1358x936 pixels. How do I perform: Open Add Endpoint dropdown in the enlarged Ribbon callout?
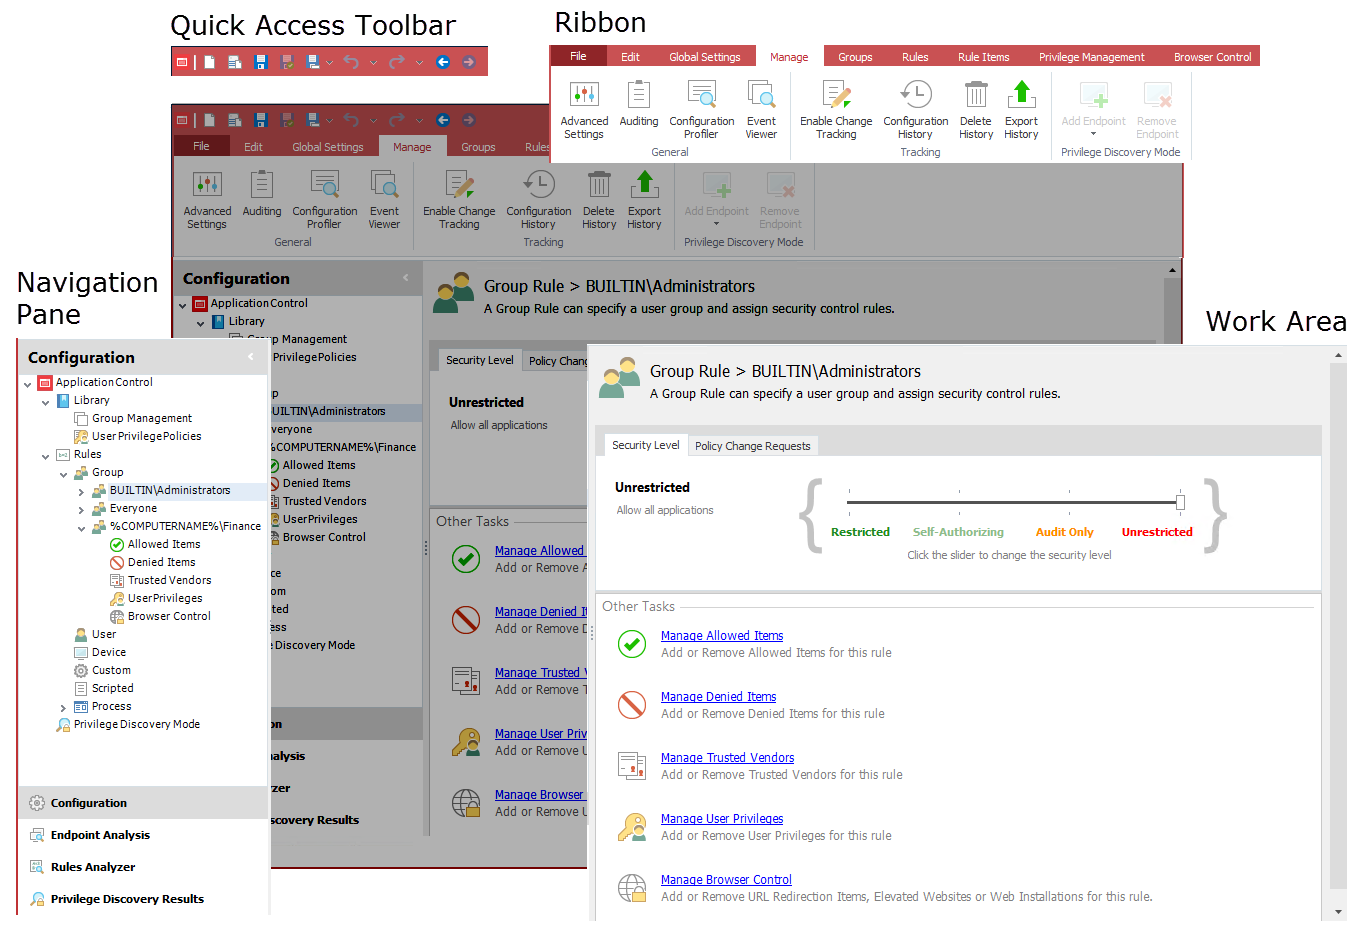point(1093,134)
